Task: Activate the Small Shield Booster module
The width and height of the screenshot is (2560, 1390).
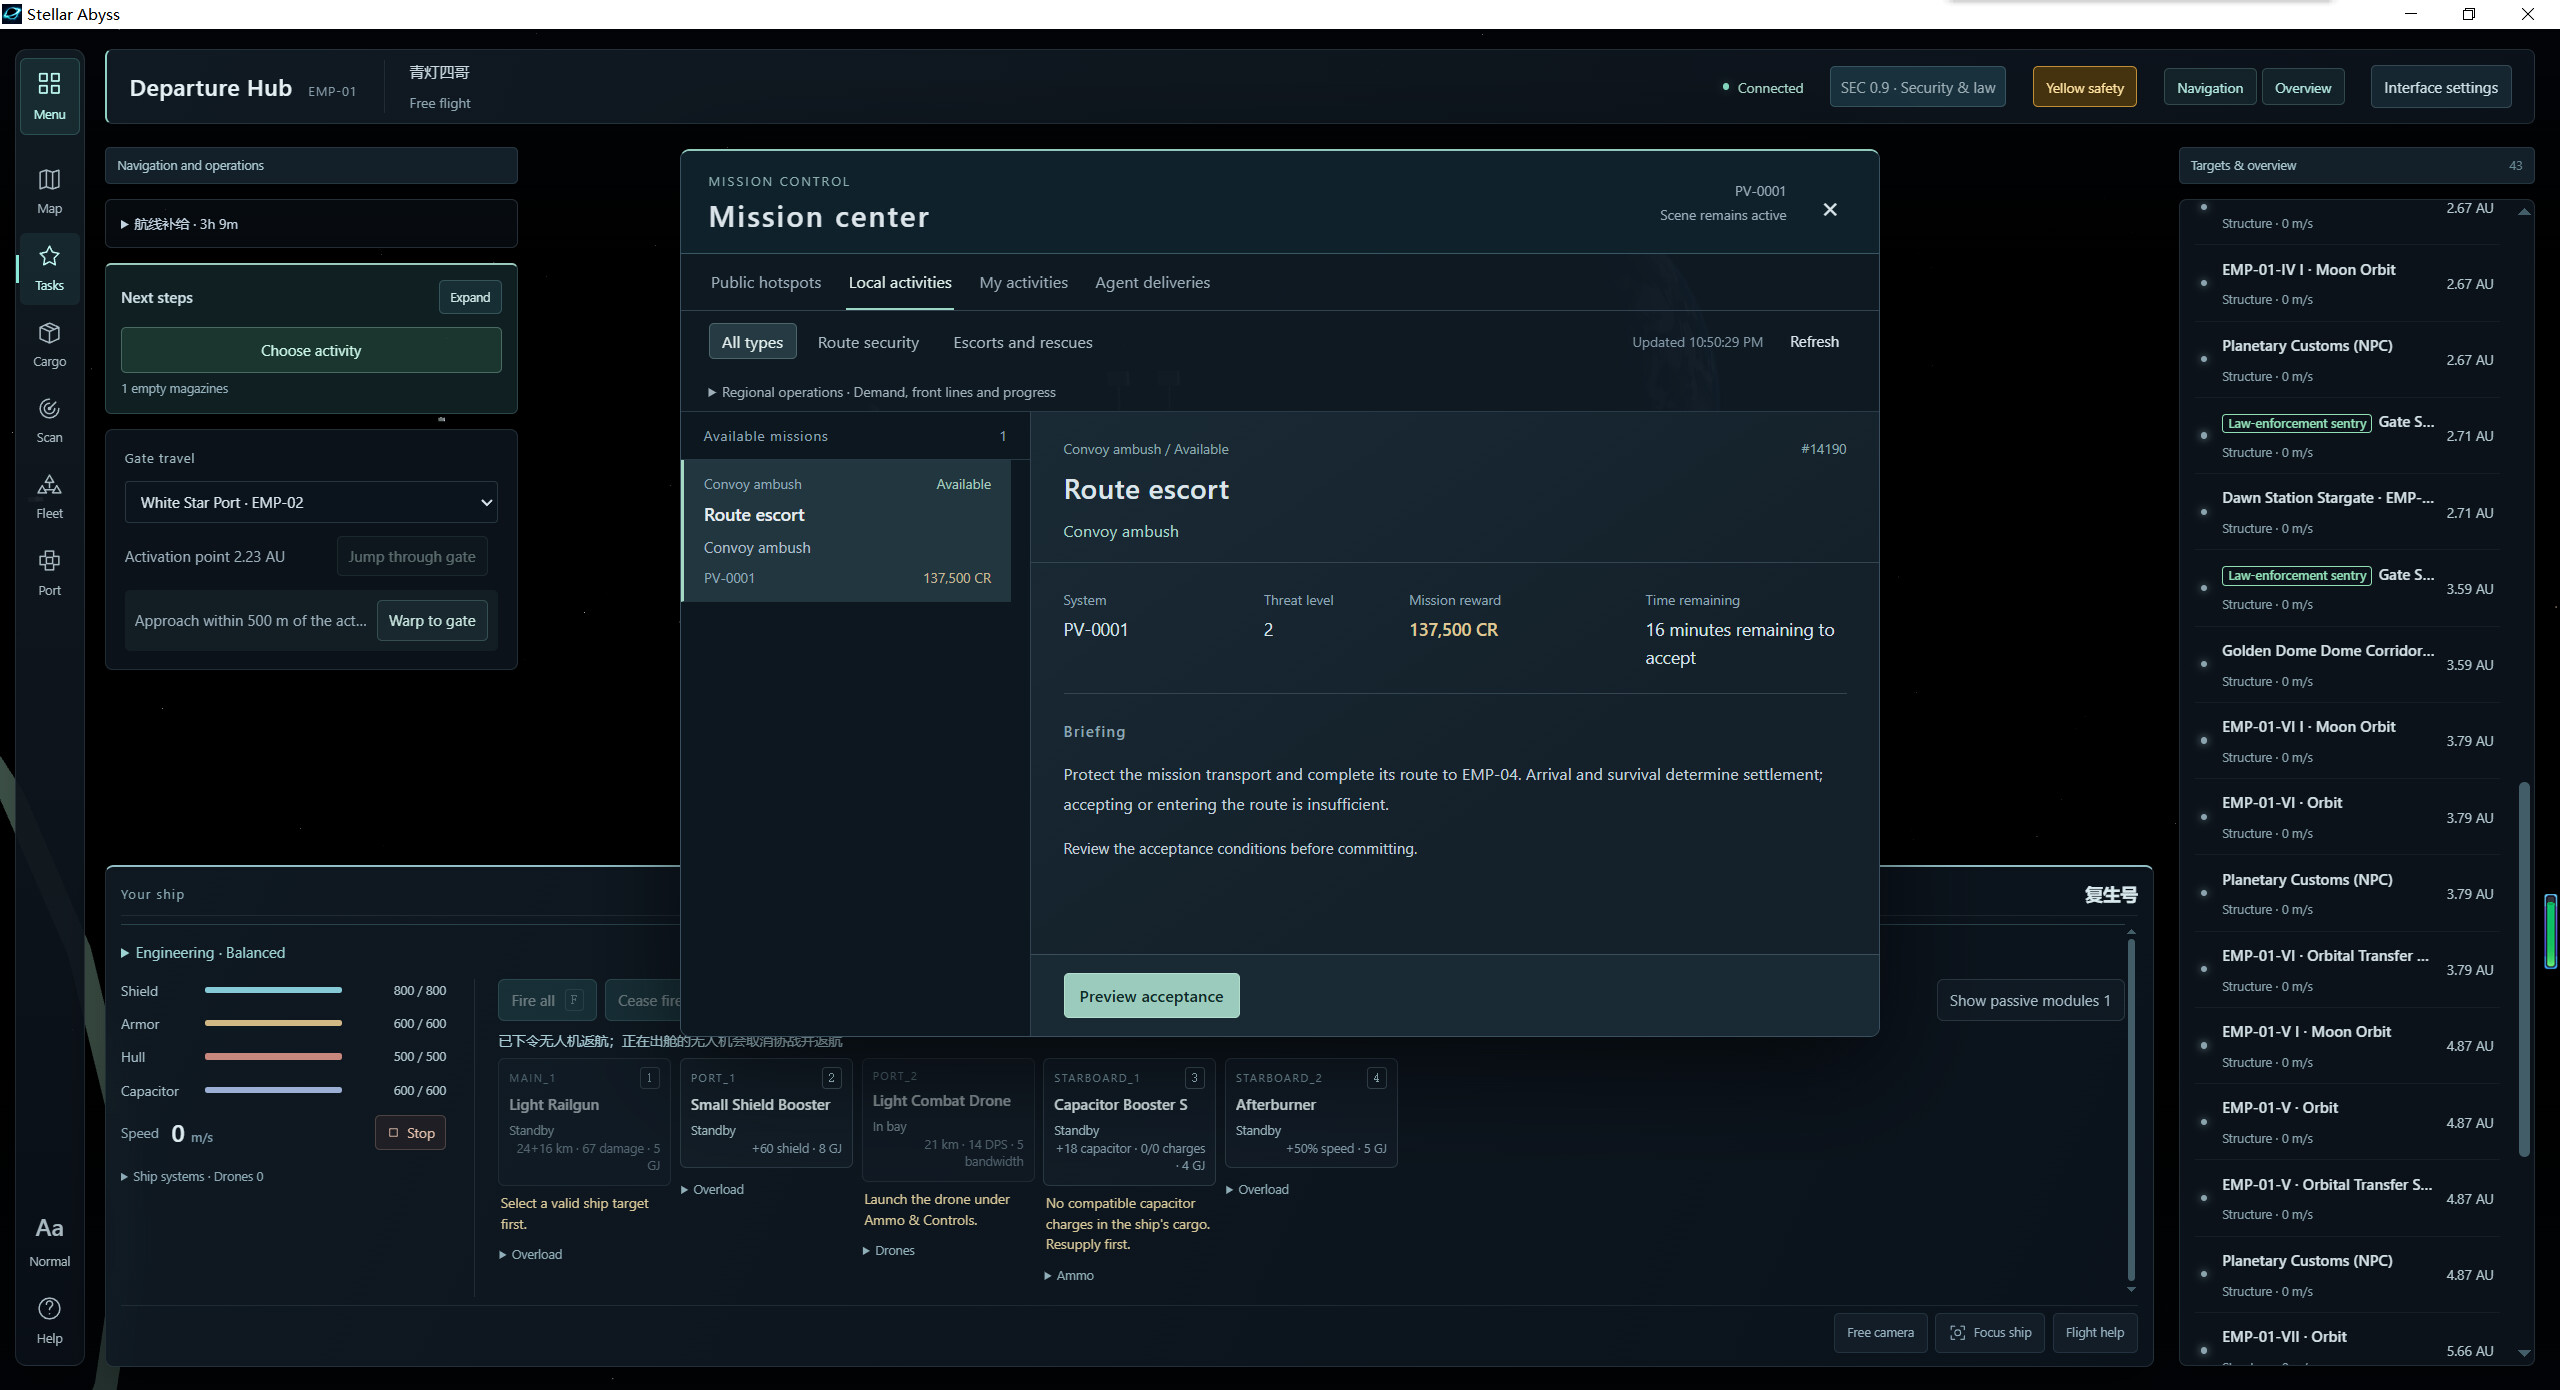Action: point(766,1113)
